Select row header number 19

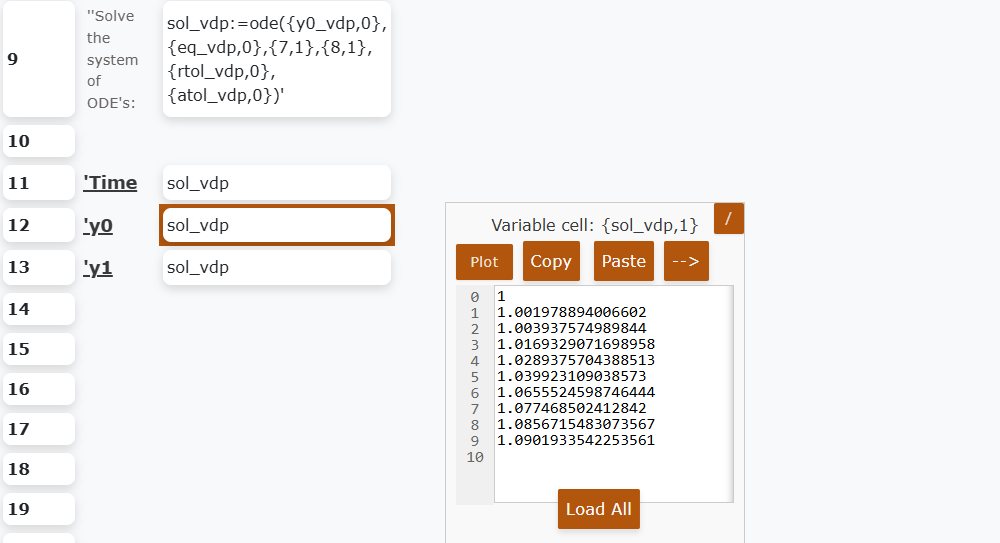click(39, 509)
